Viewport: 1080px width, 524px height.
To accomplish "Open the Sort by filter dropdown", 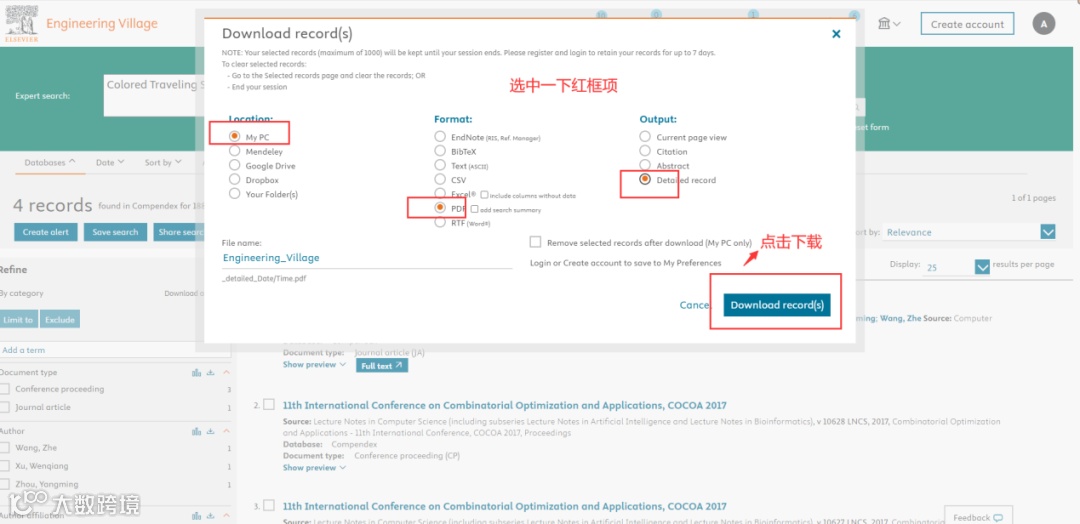I will pos(163,163).
